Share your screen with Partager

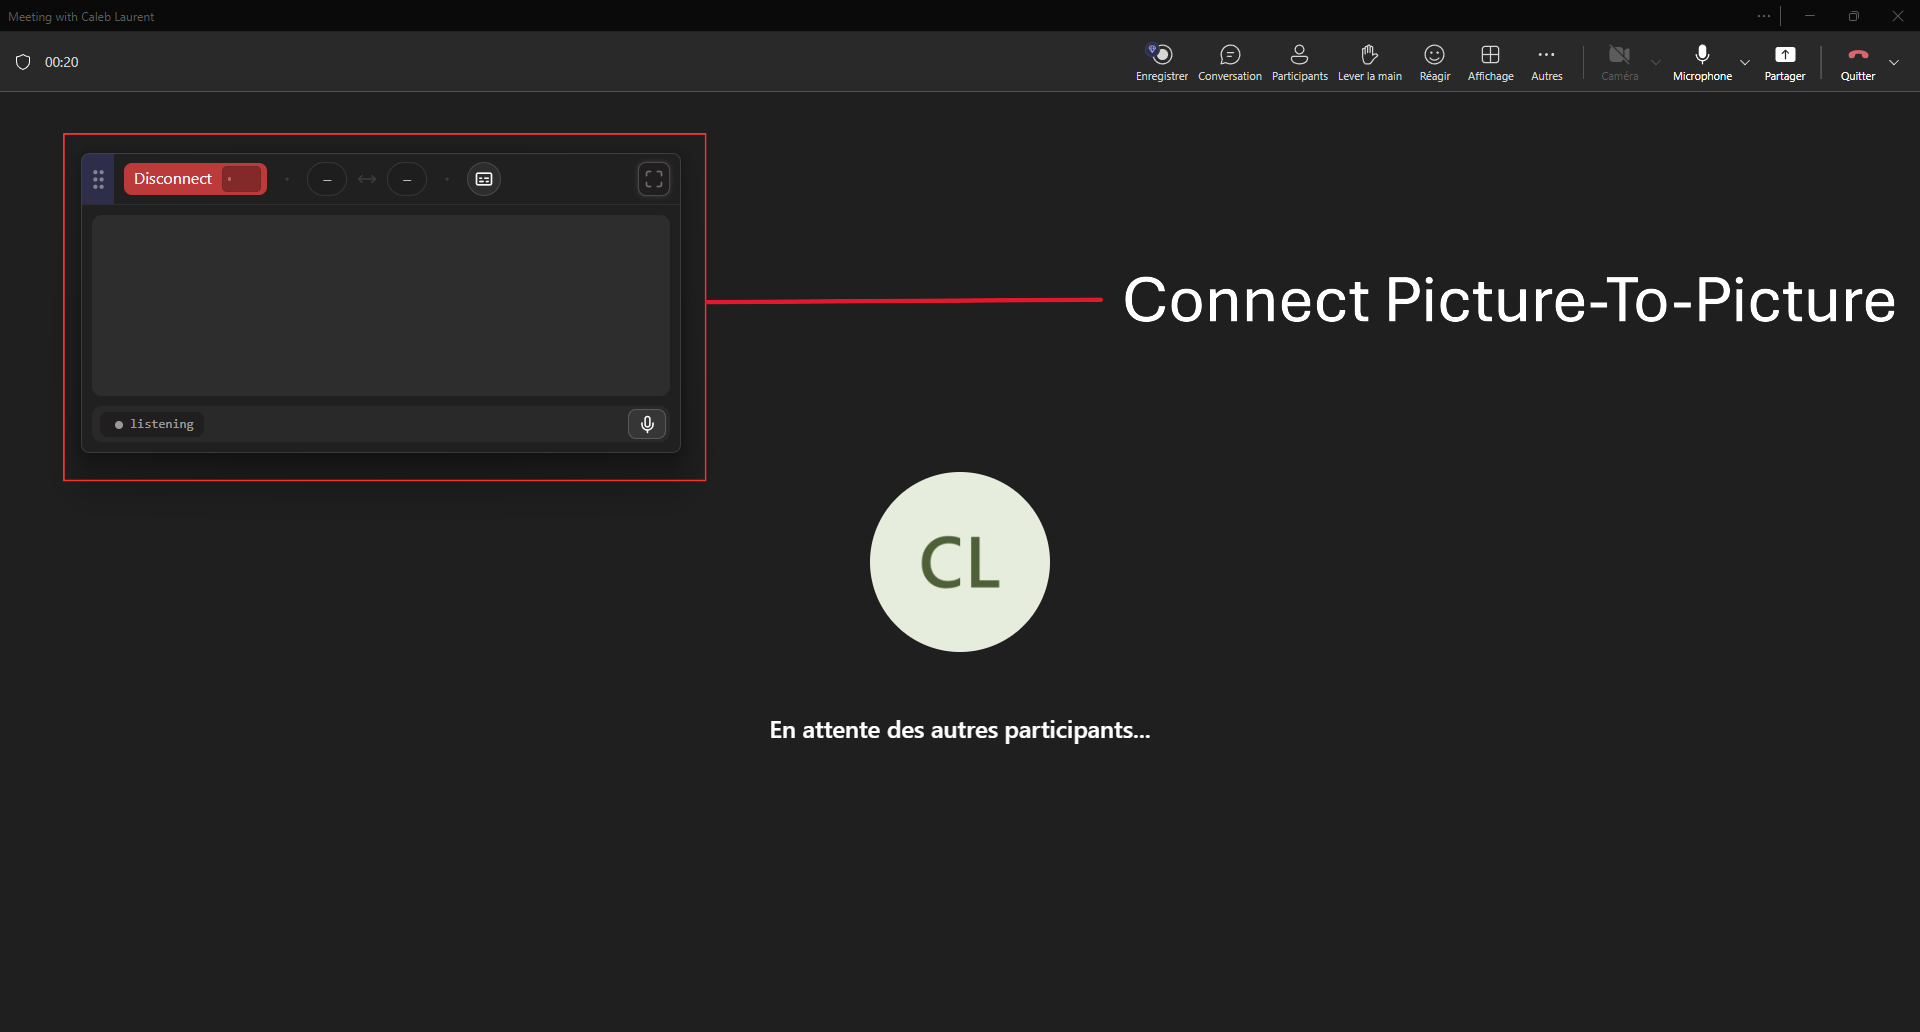pyautogui.click(x=1784, y=62)
